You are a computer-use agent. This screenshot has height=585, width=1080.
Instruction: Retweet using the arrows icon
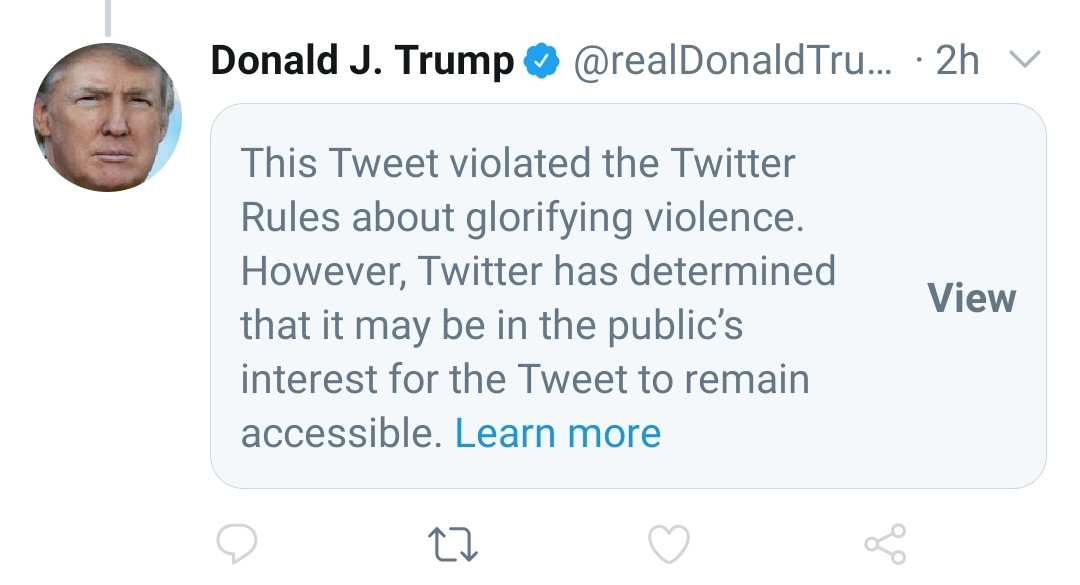453,544
